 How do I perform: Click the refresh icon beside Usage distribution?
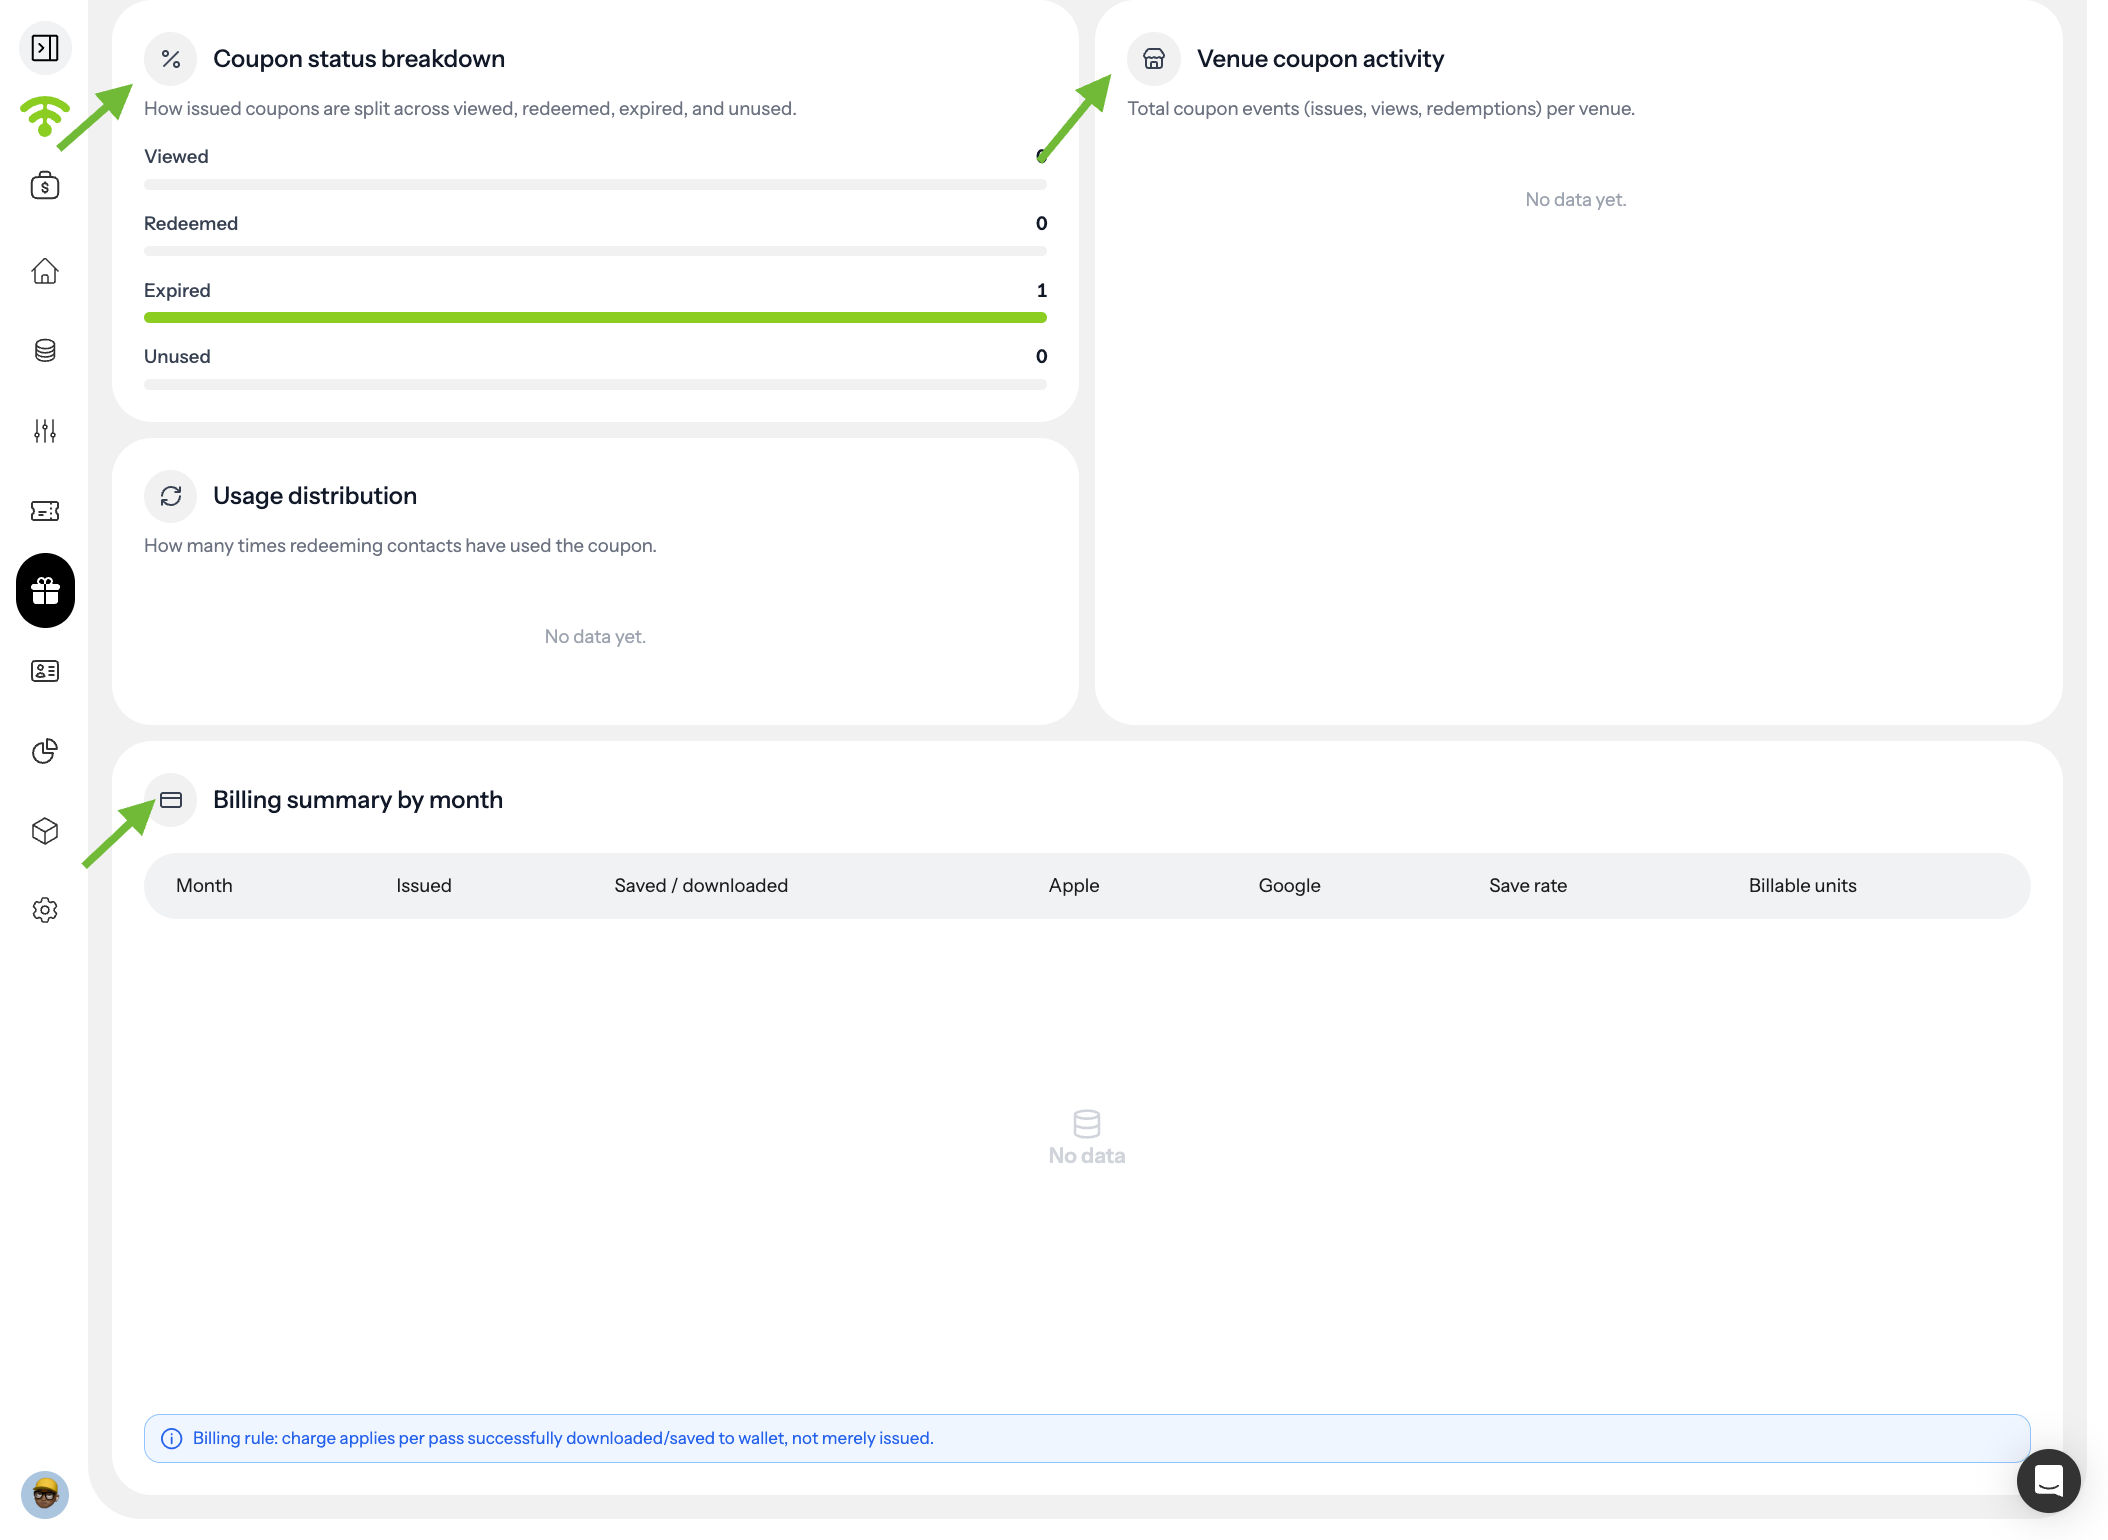pos(171,496)
